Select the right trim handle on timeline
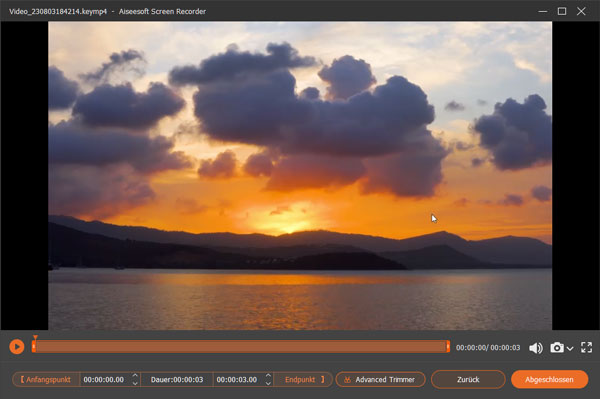Viewport: 600px width, 399px height. pos(448,347)
